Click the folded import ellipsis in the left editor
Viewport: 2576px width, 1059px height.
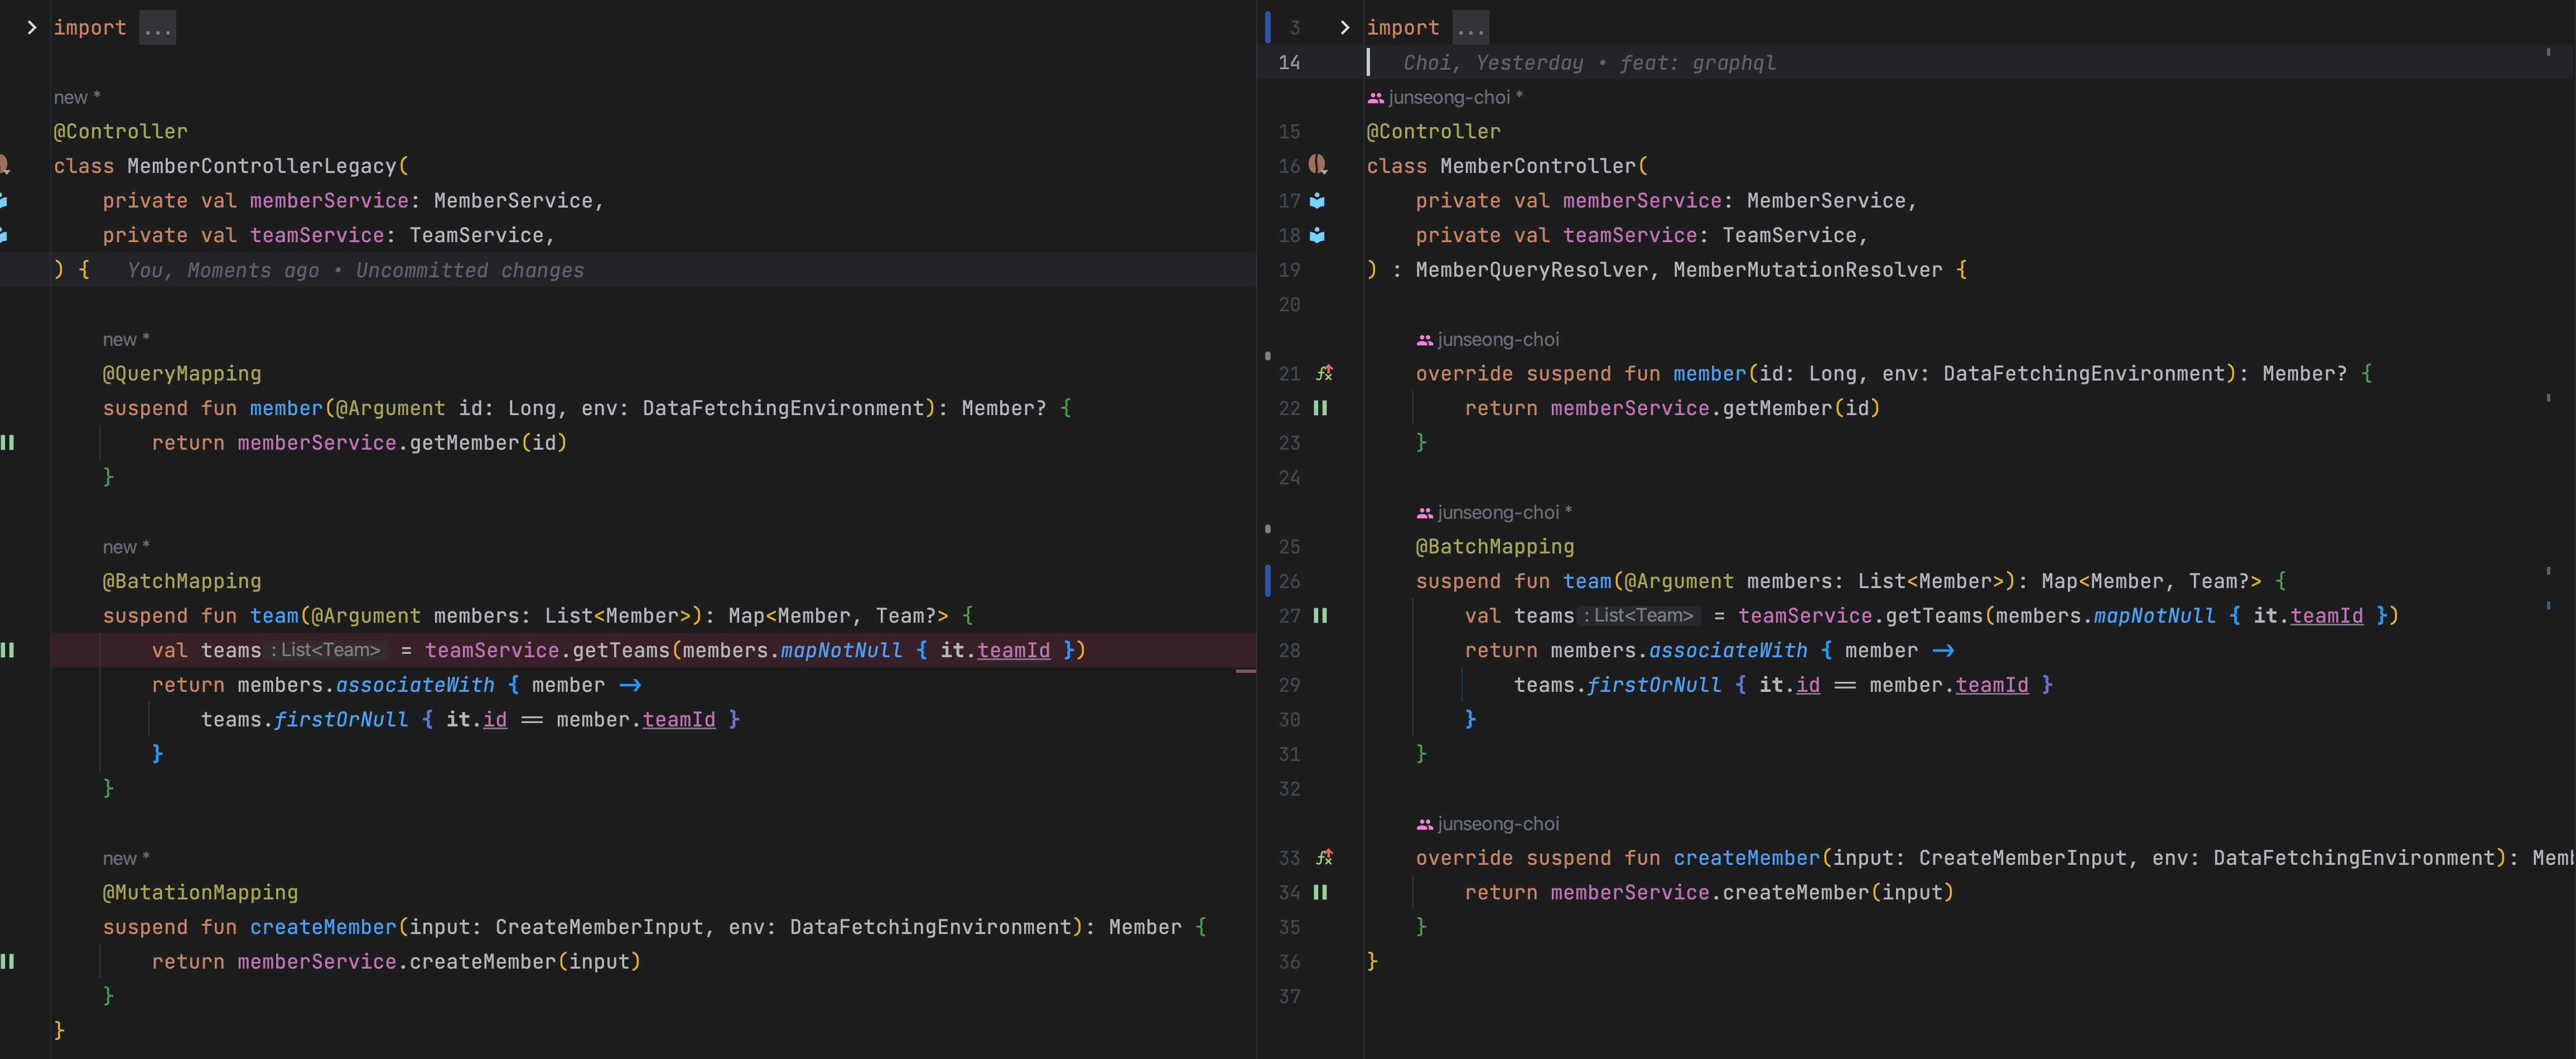(157, 28)
